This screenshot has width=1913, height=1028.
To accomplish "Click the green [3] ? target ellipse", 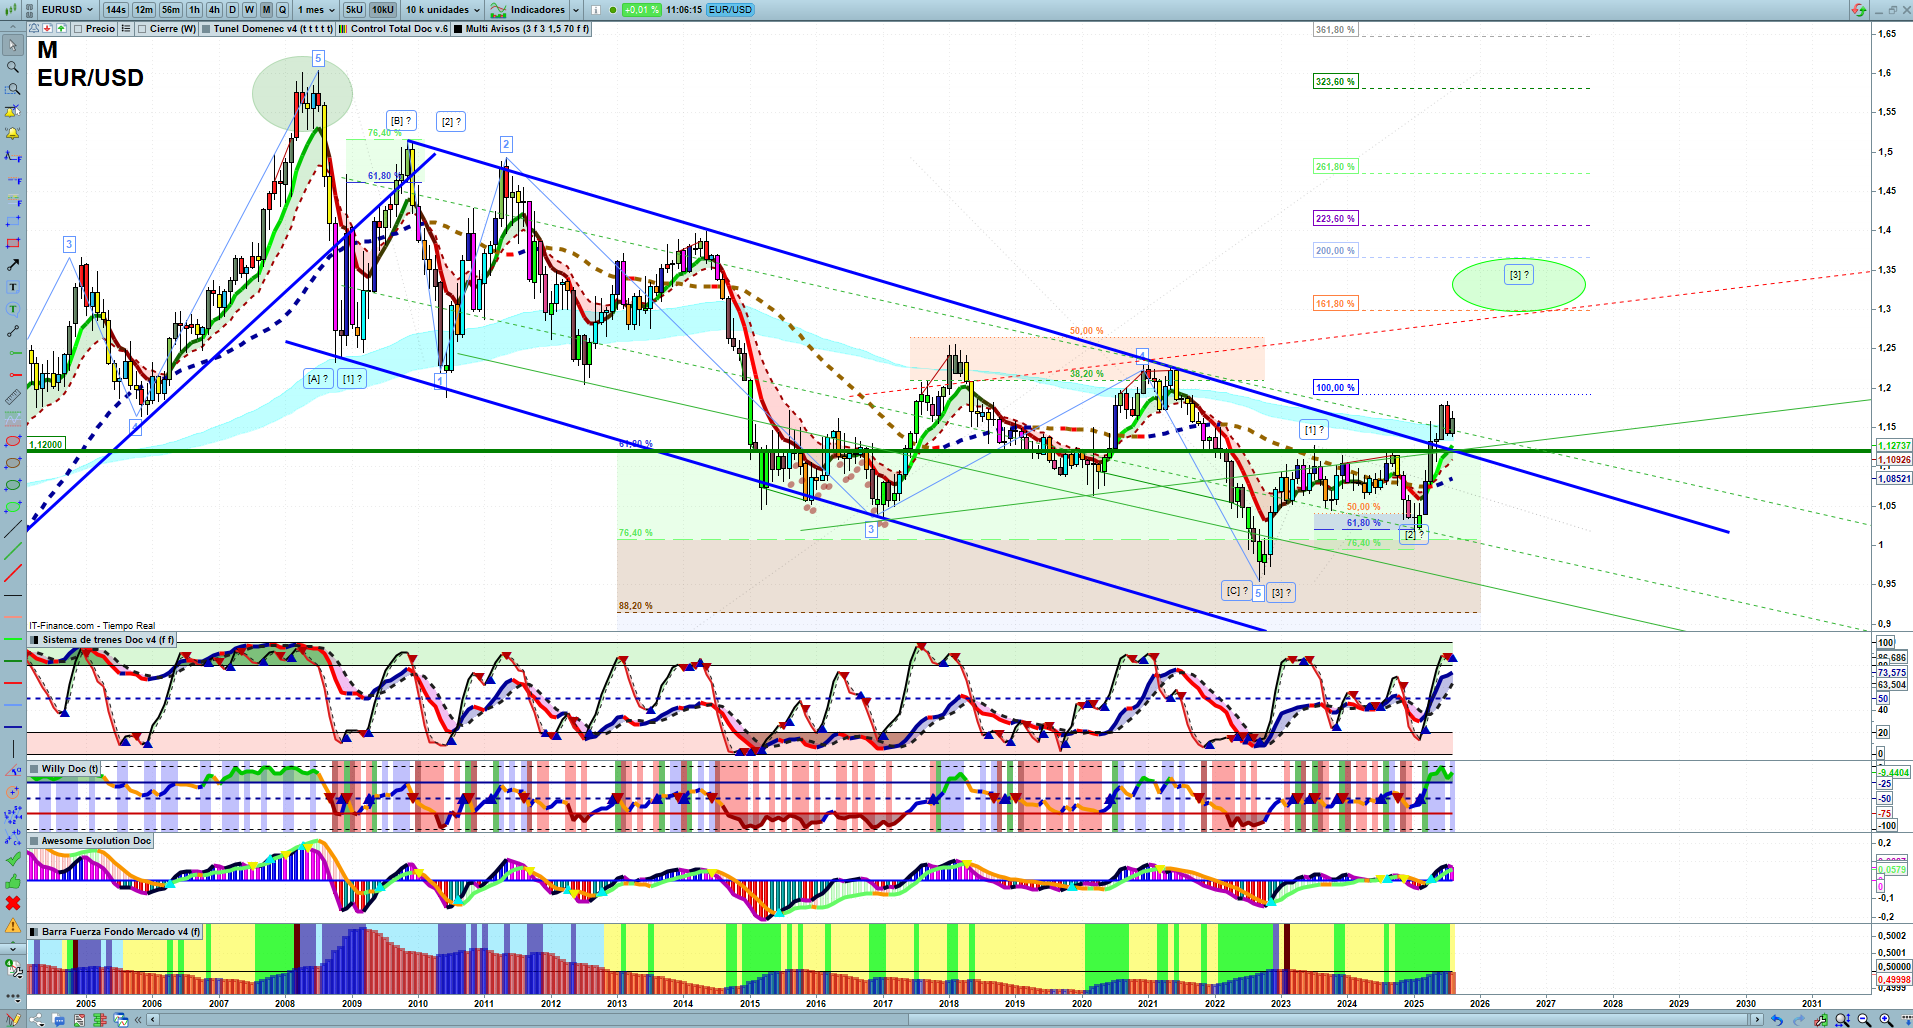I will point(1518,284).
